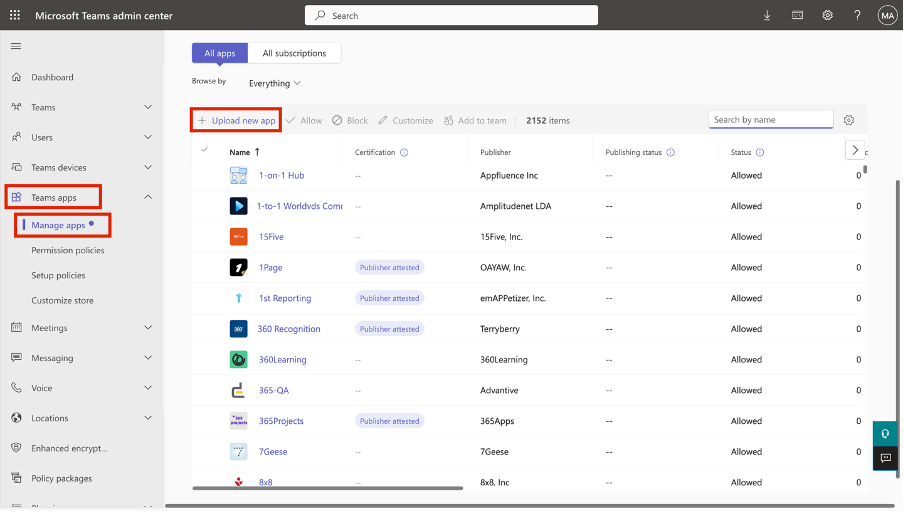
Task: Collapse the Teams apps section chevron
Action: click(148, 197)
